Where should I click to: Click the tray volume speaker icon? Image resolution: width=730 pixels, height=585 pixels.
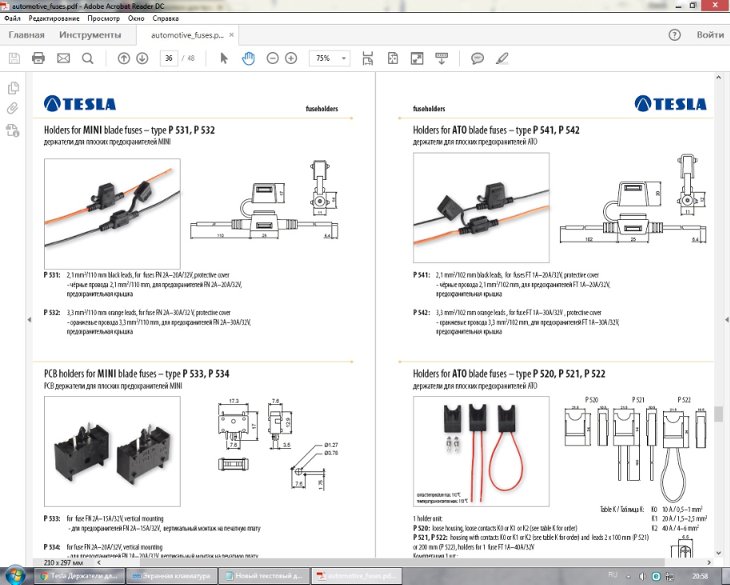(x=642, y=576)
